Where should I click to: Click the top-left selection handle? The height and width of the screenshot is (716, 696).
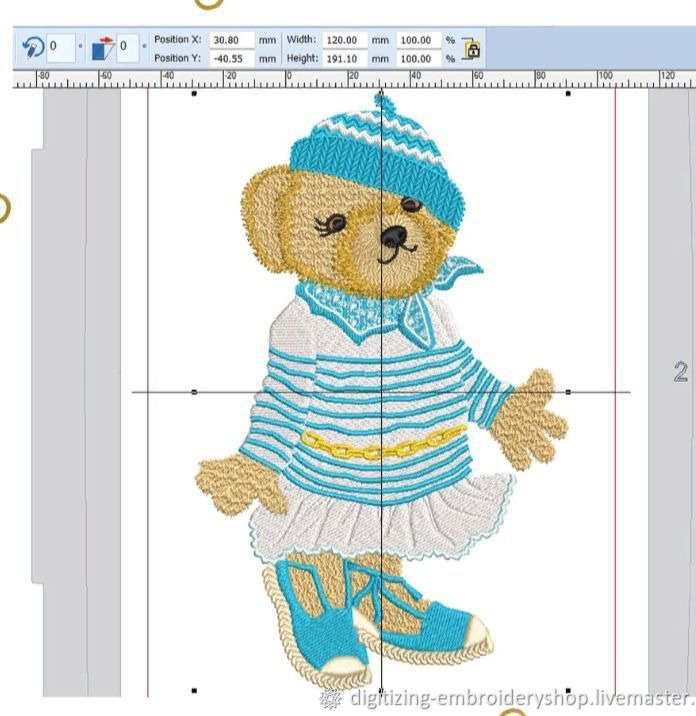[194, 94]
